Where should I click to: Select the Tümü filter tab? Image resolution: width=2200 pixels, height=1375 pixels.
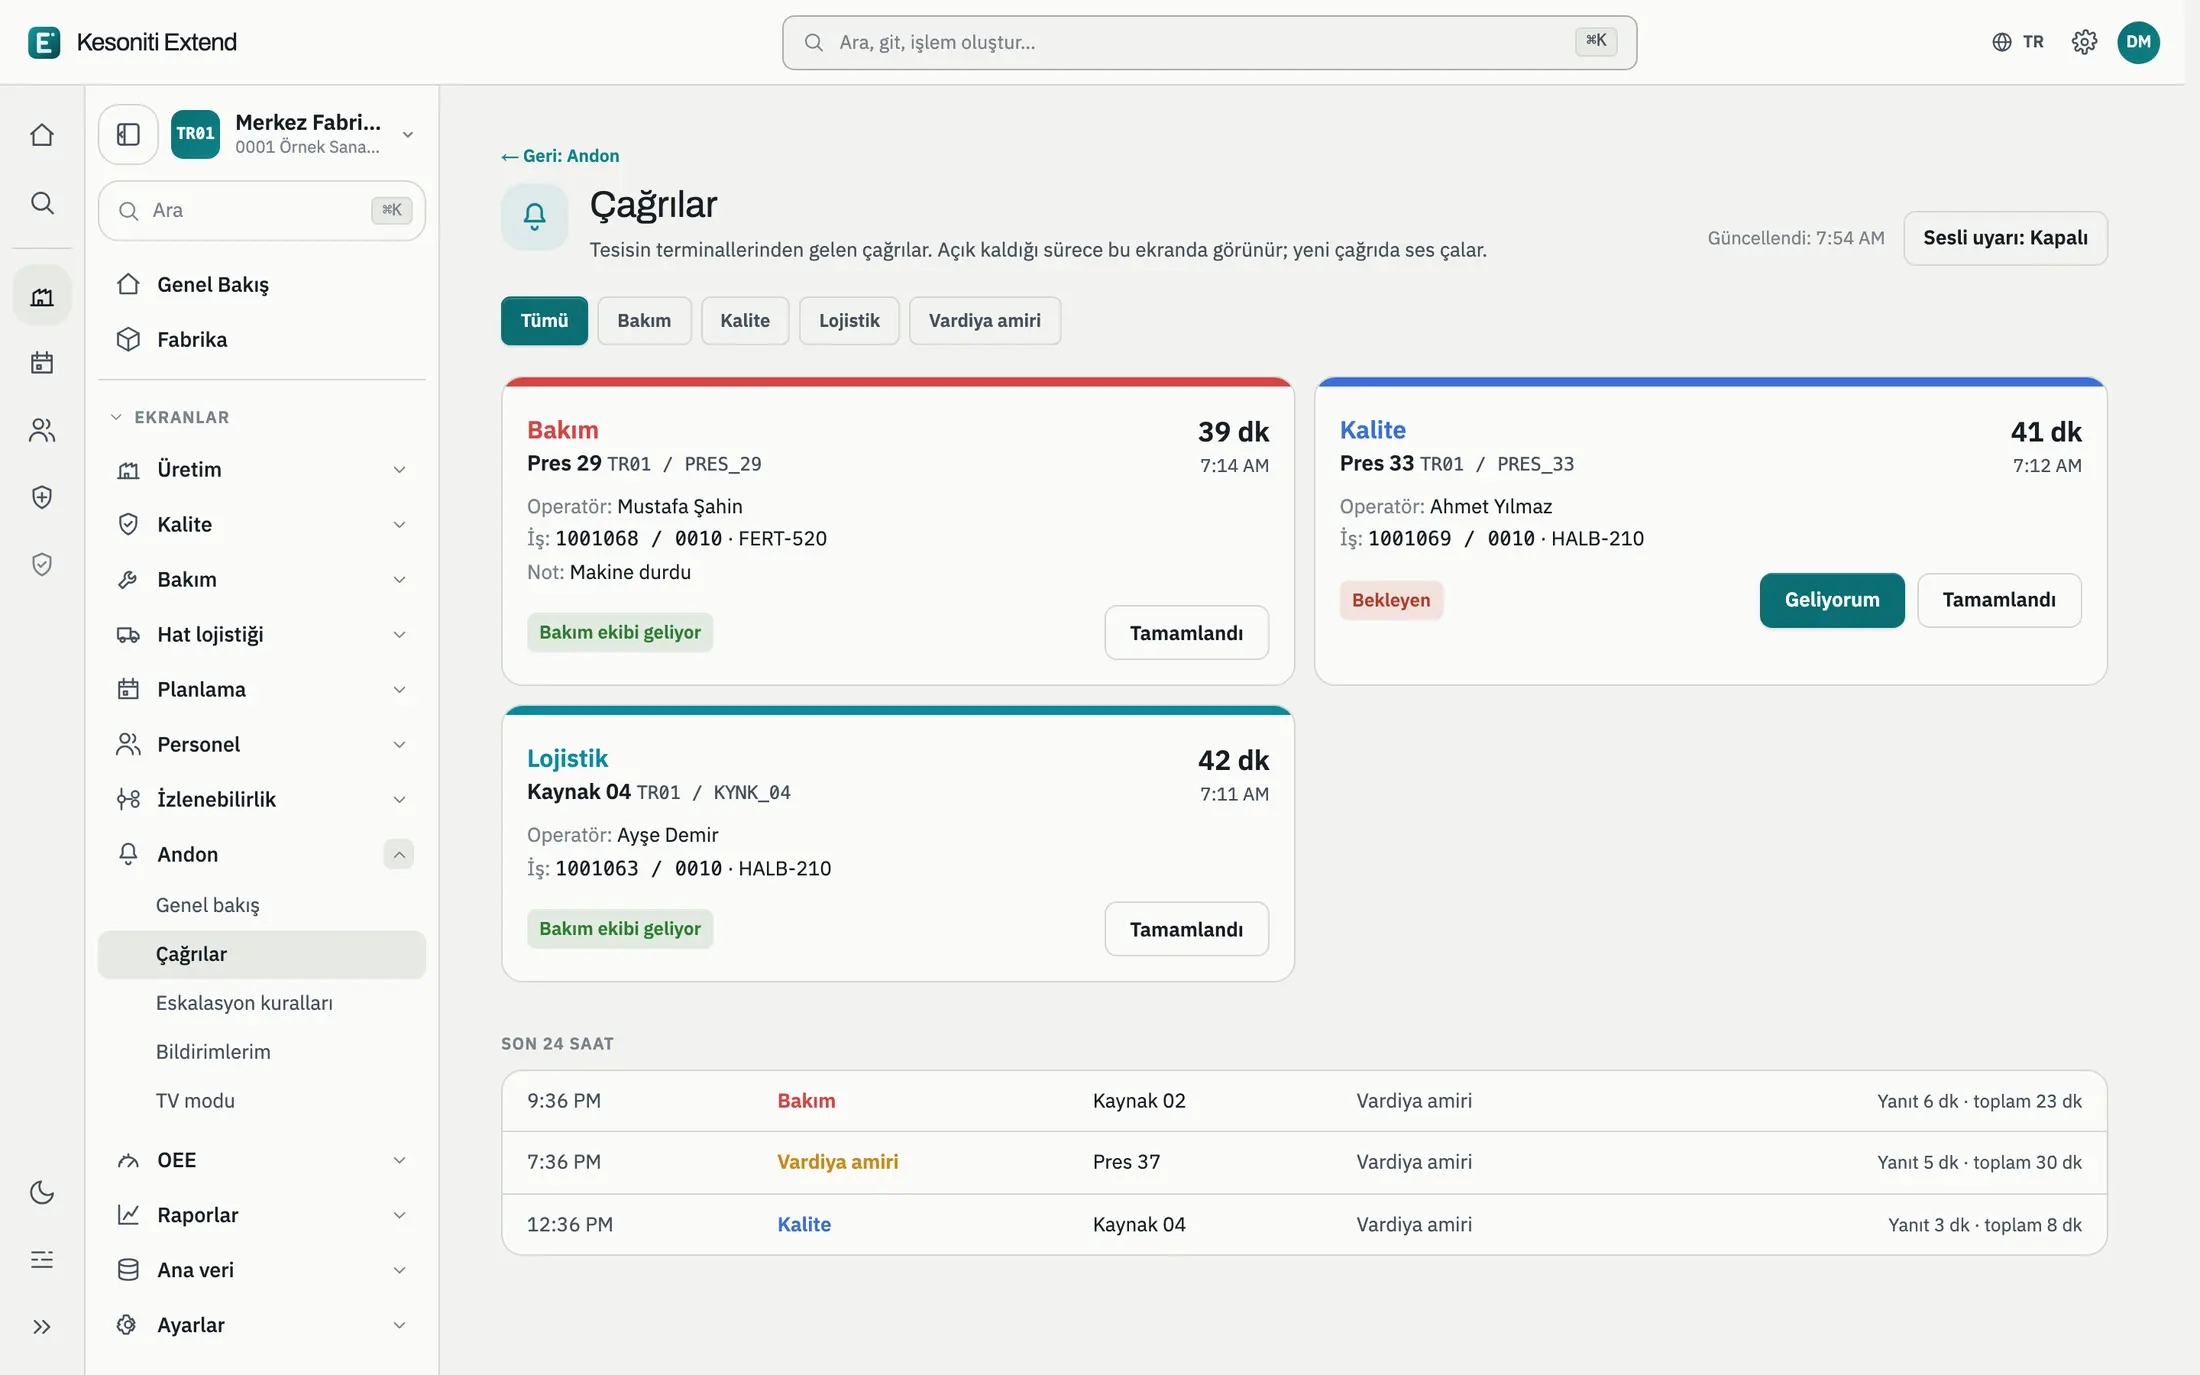(544, 321)
